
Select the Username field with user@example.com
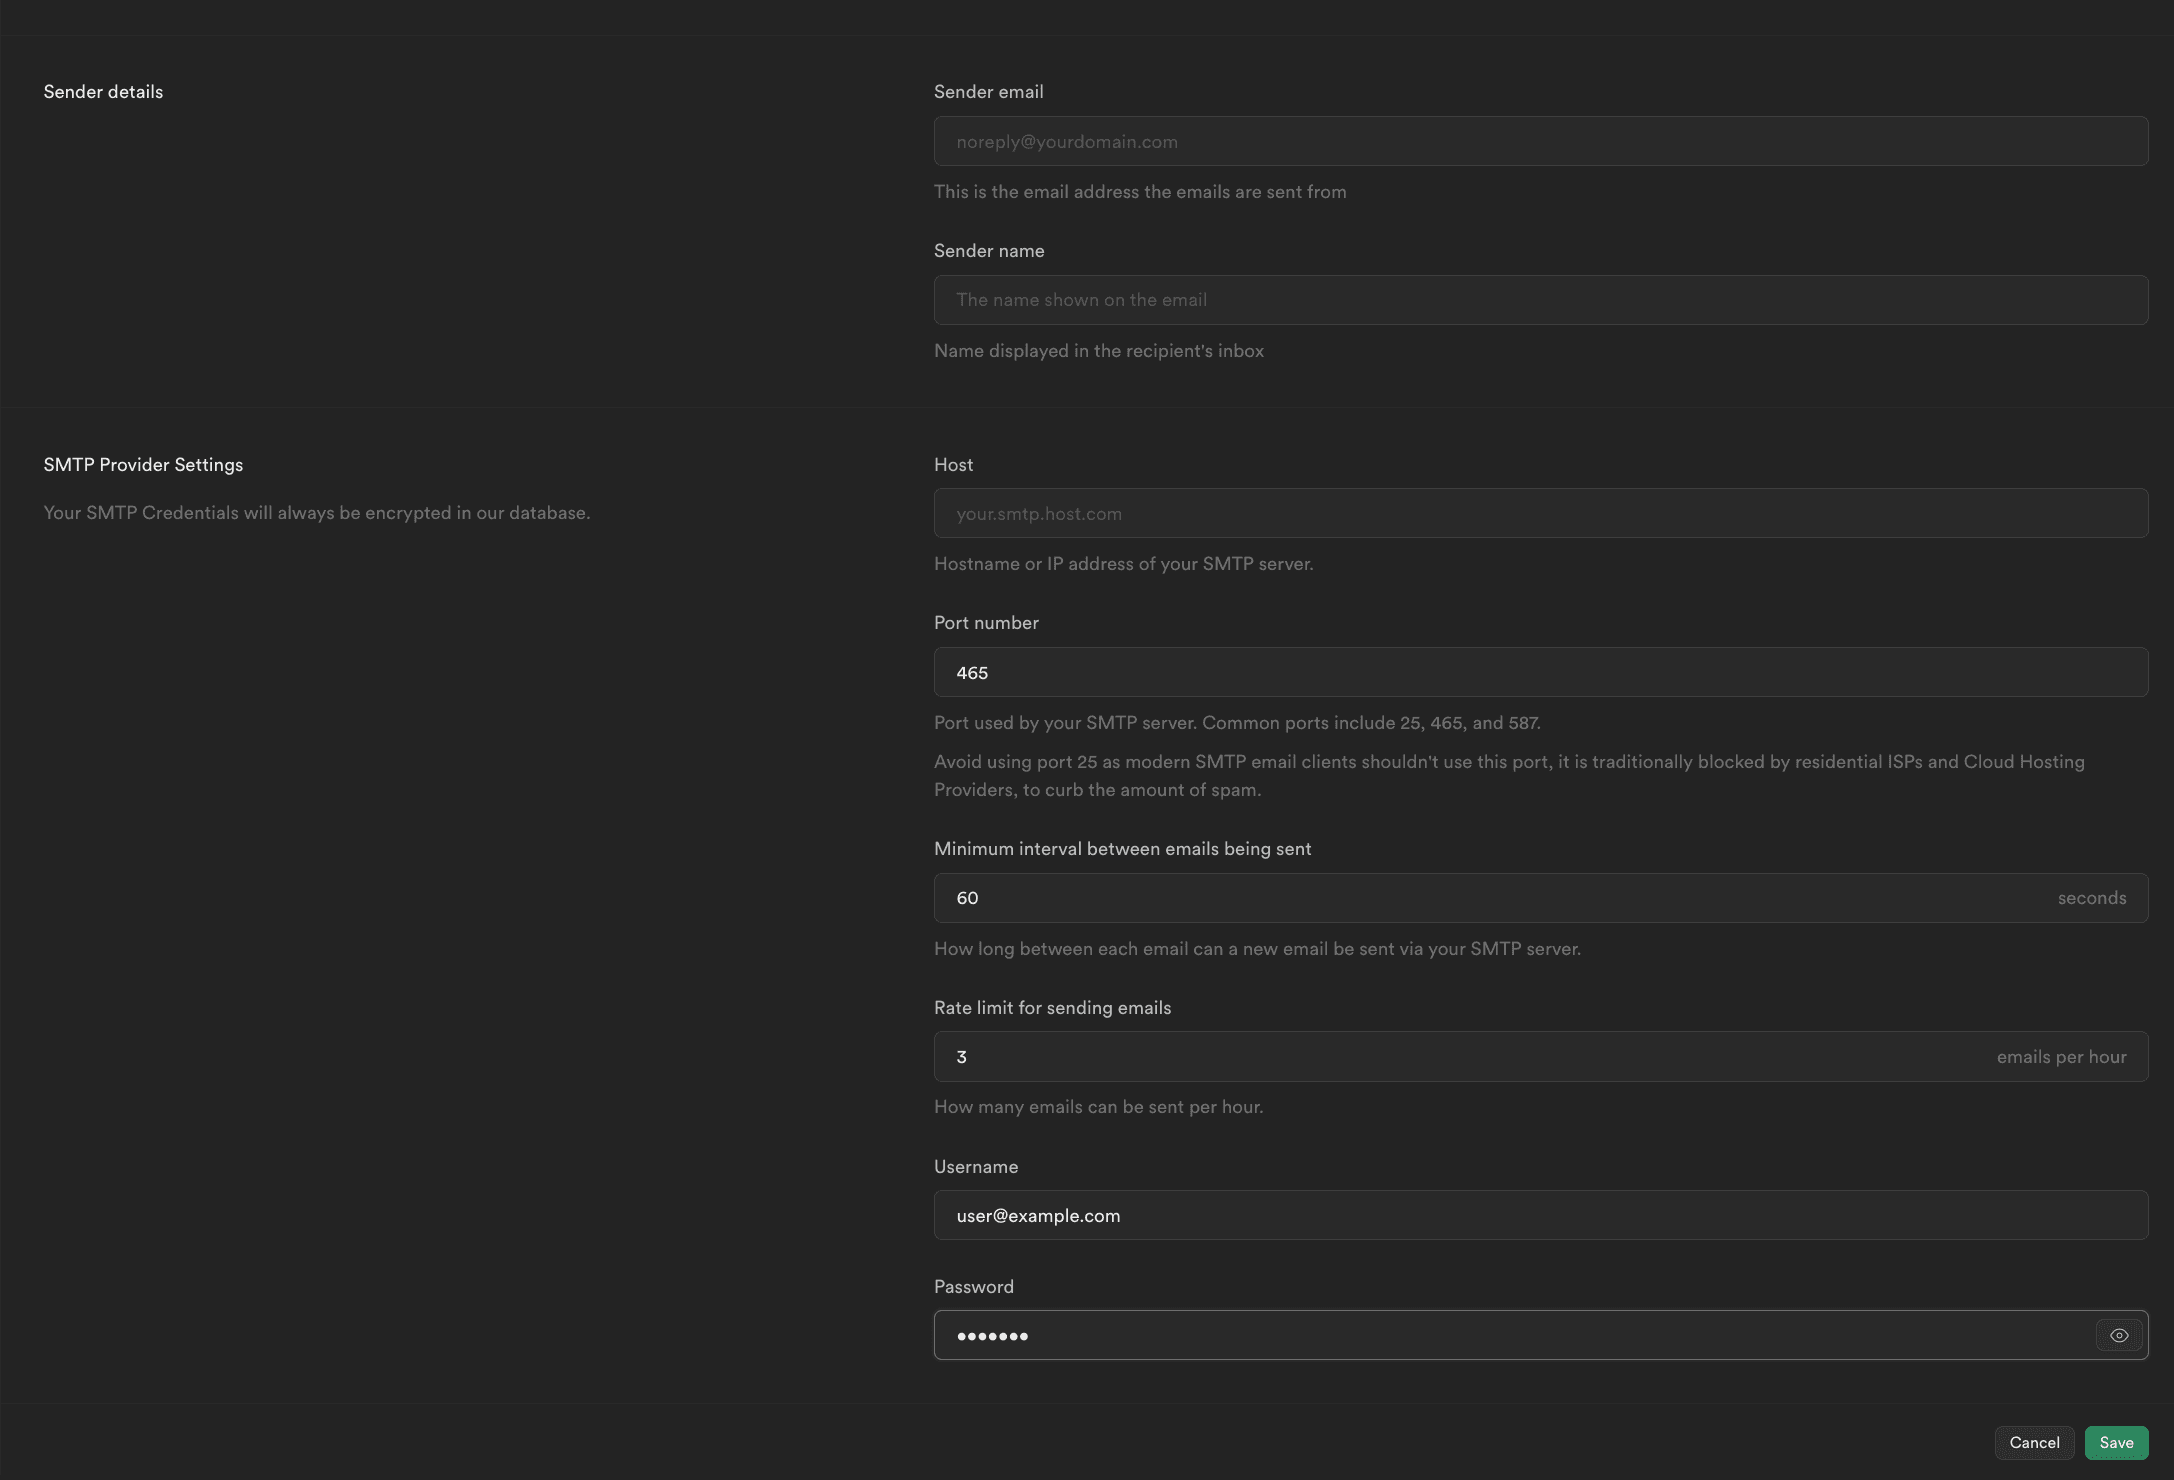click(1541, 1215)
